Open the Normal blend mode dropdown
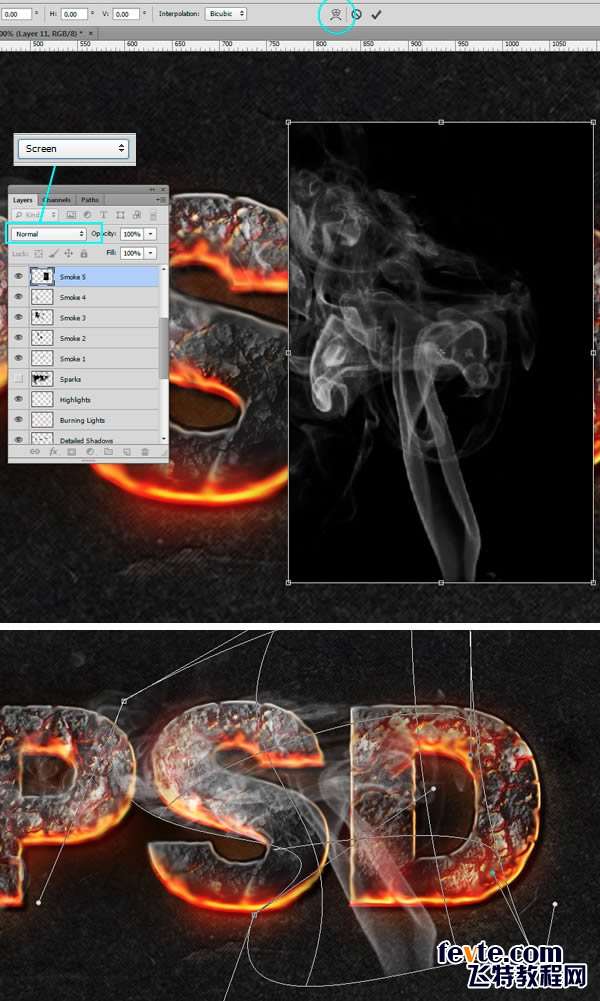The height and width of the screenshot is (1001, 600). (x=49, y=234)
